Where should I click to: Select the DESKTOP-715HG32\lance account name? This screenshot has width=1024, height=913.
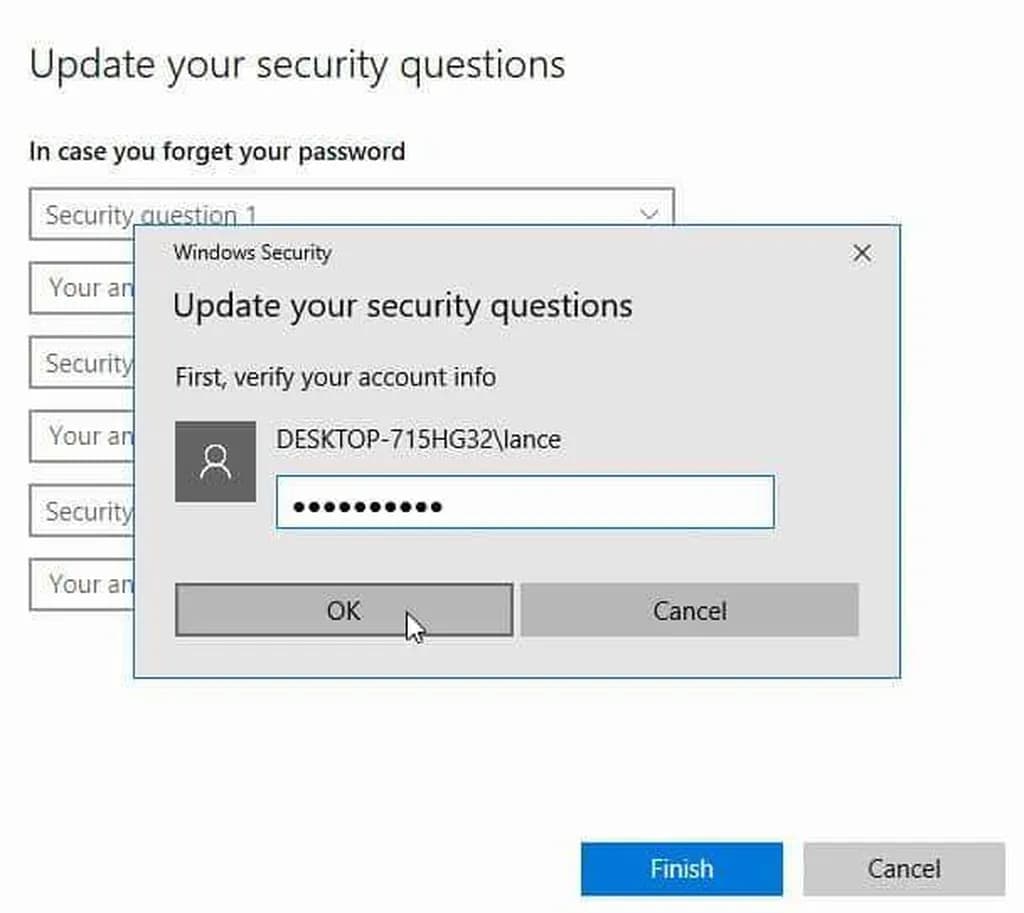(x=418, y=439)
